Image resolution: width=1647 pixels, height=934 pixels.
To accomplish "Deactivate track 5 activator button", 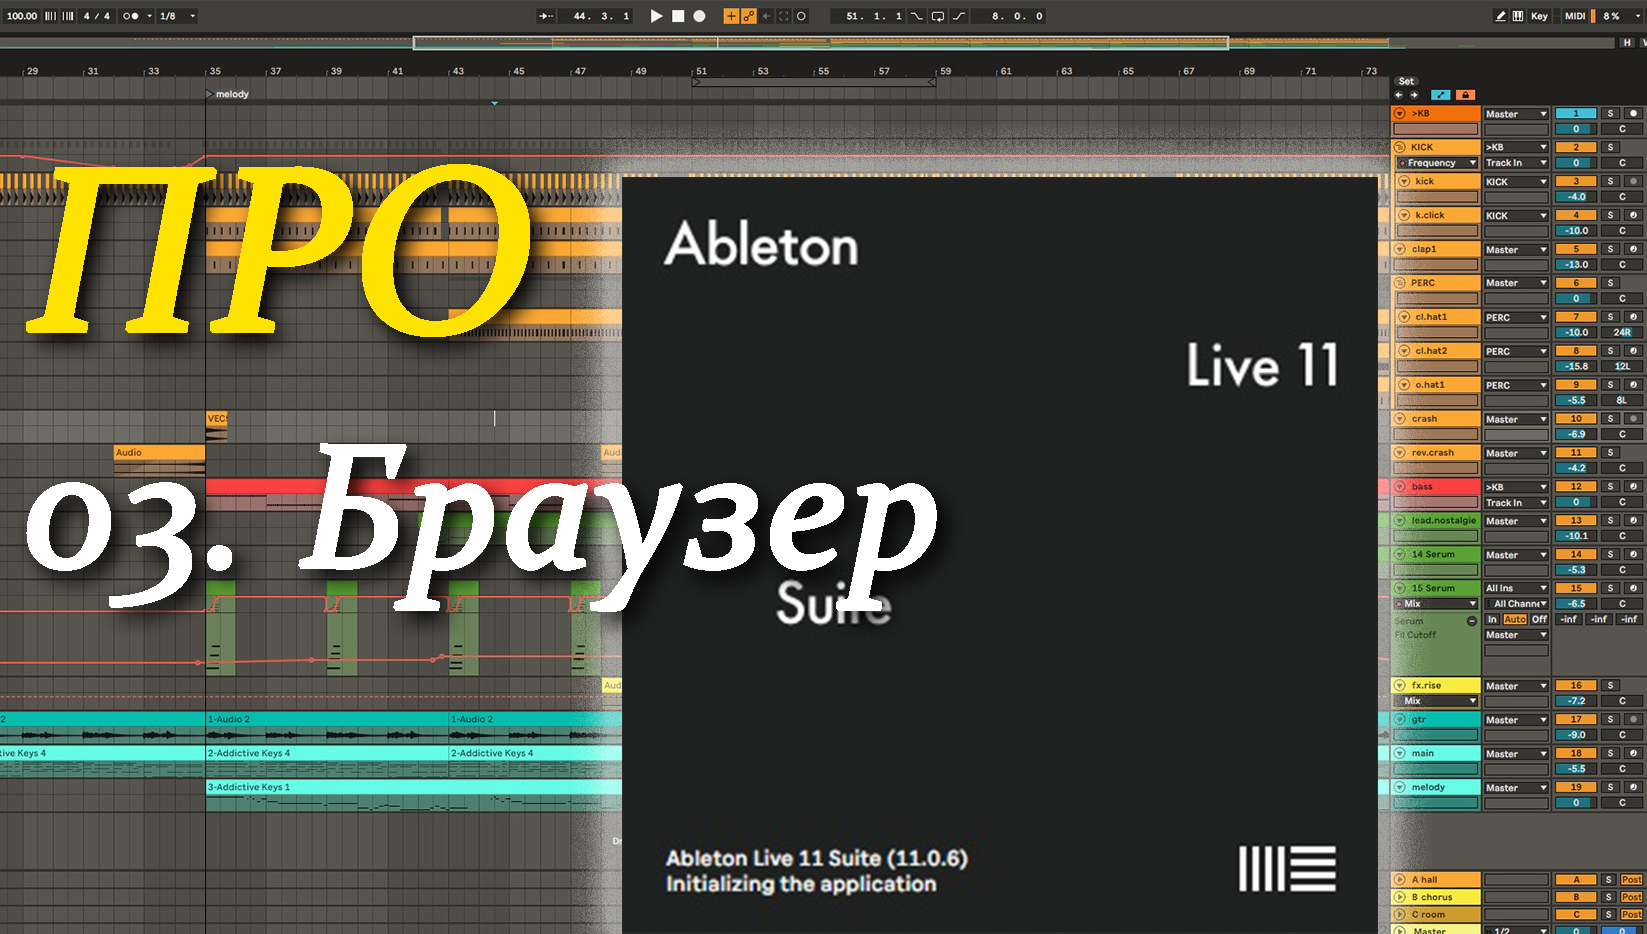I will point(1576,249).
